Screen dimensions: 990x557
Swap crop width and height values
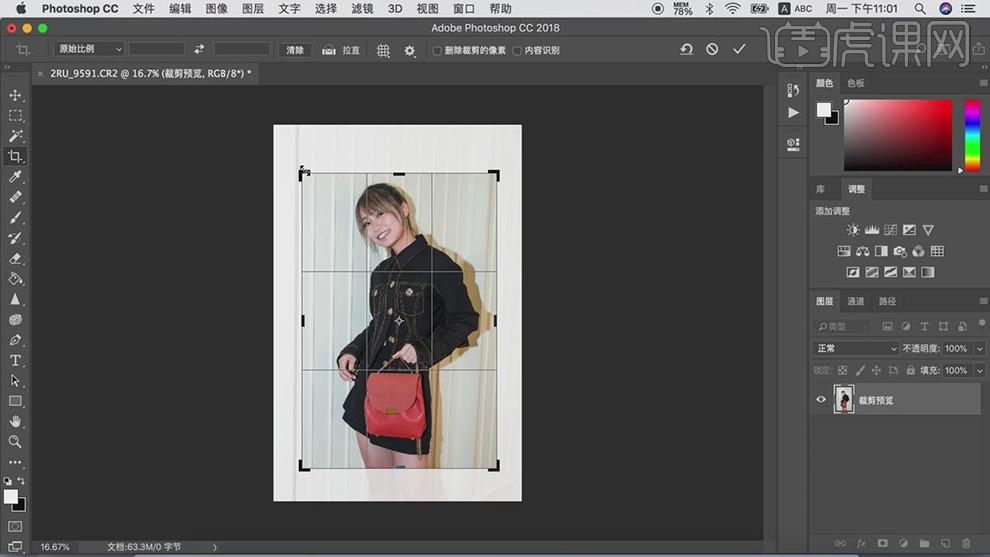[199, 49]
